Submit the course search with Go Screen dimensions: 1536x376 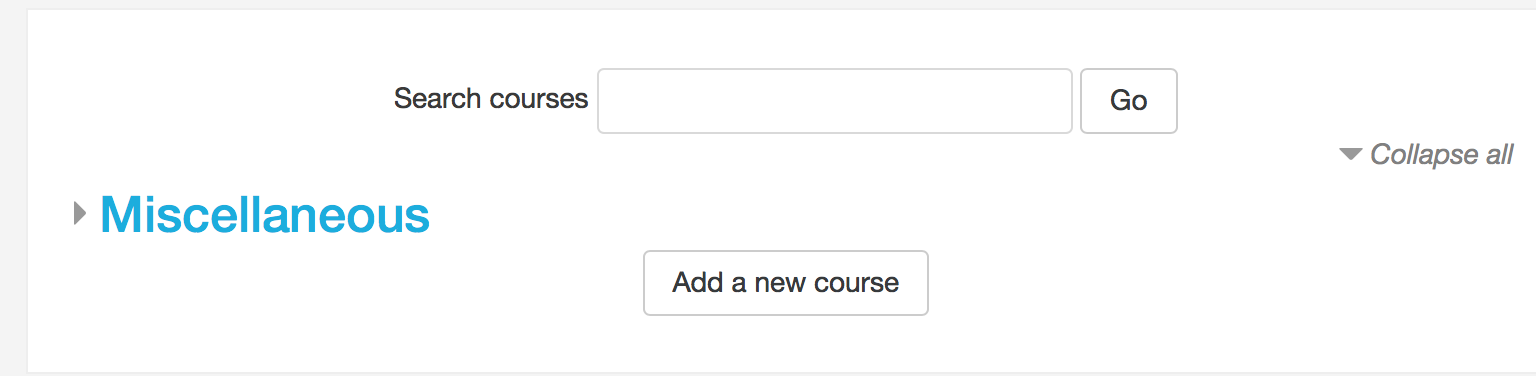coord(1129,101)
